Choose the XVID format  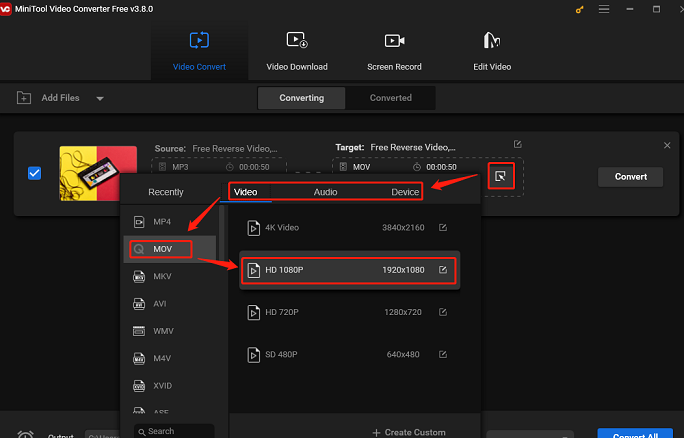[170, 386]
